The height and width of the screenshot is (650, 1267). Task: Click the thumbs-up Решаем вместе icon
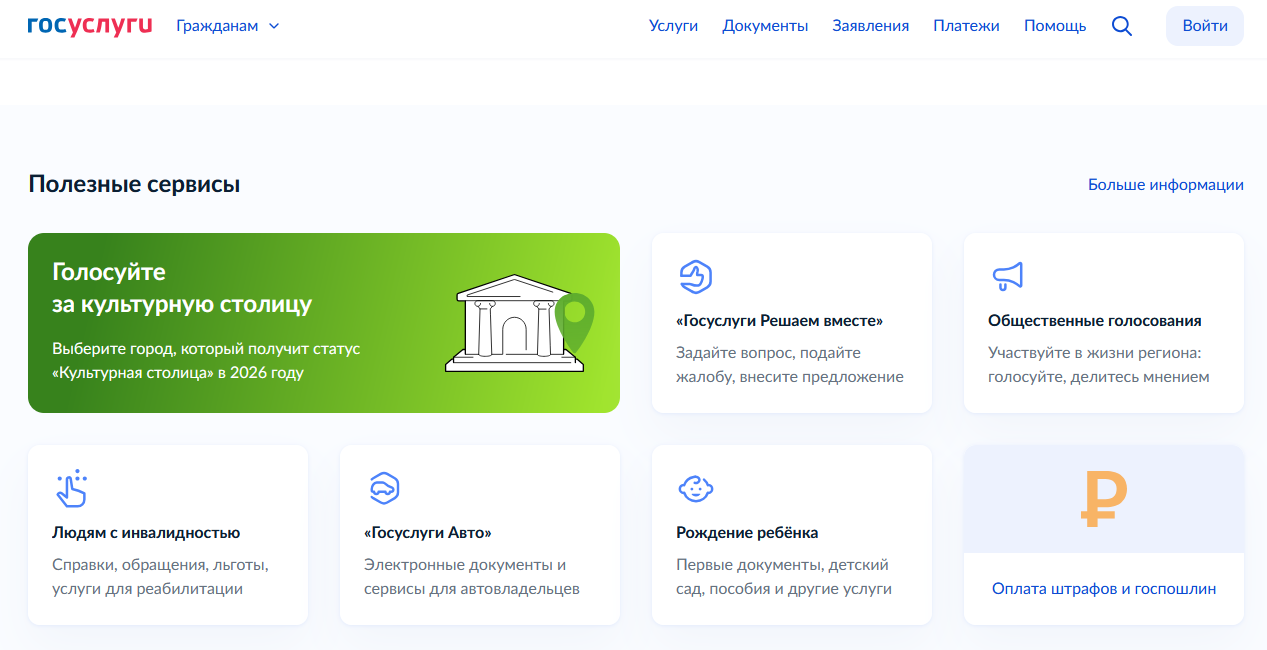click(694, 276)
